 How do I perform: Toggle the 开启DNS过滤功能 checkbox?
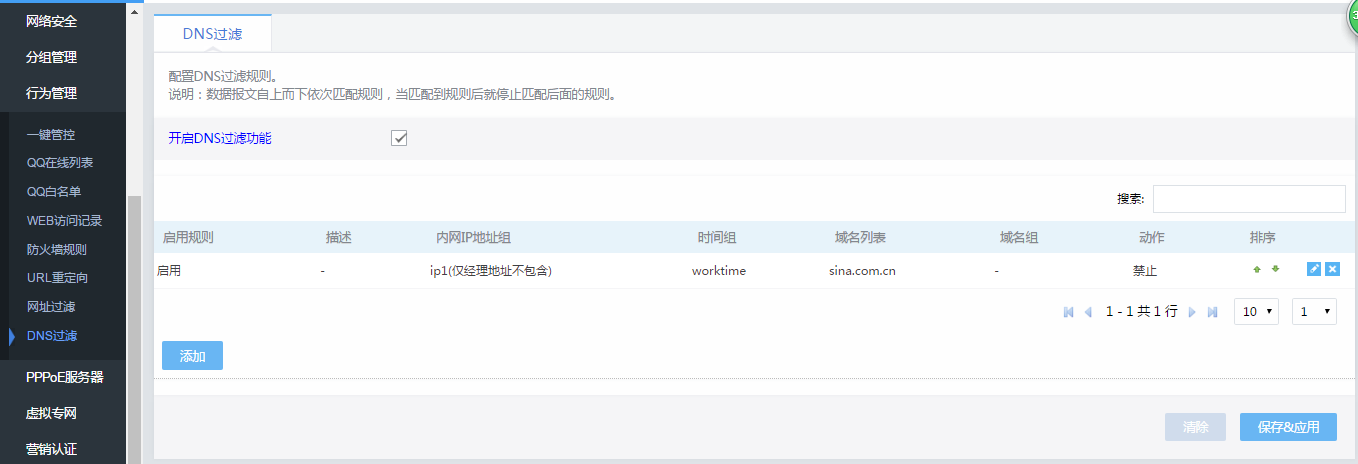(x=399, y=138)
